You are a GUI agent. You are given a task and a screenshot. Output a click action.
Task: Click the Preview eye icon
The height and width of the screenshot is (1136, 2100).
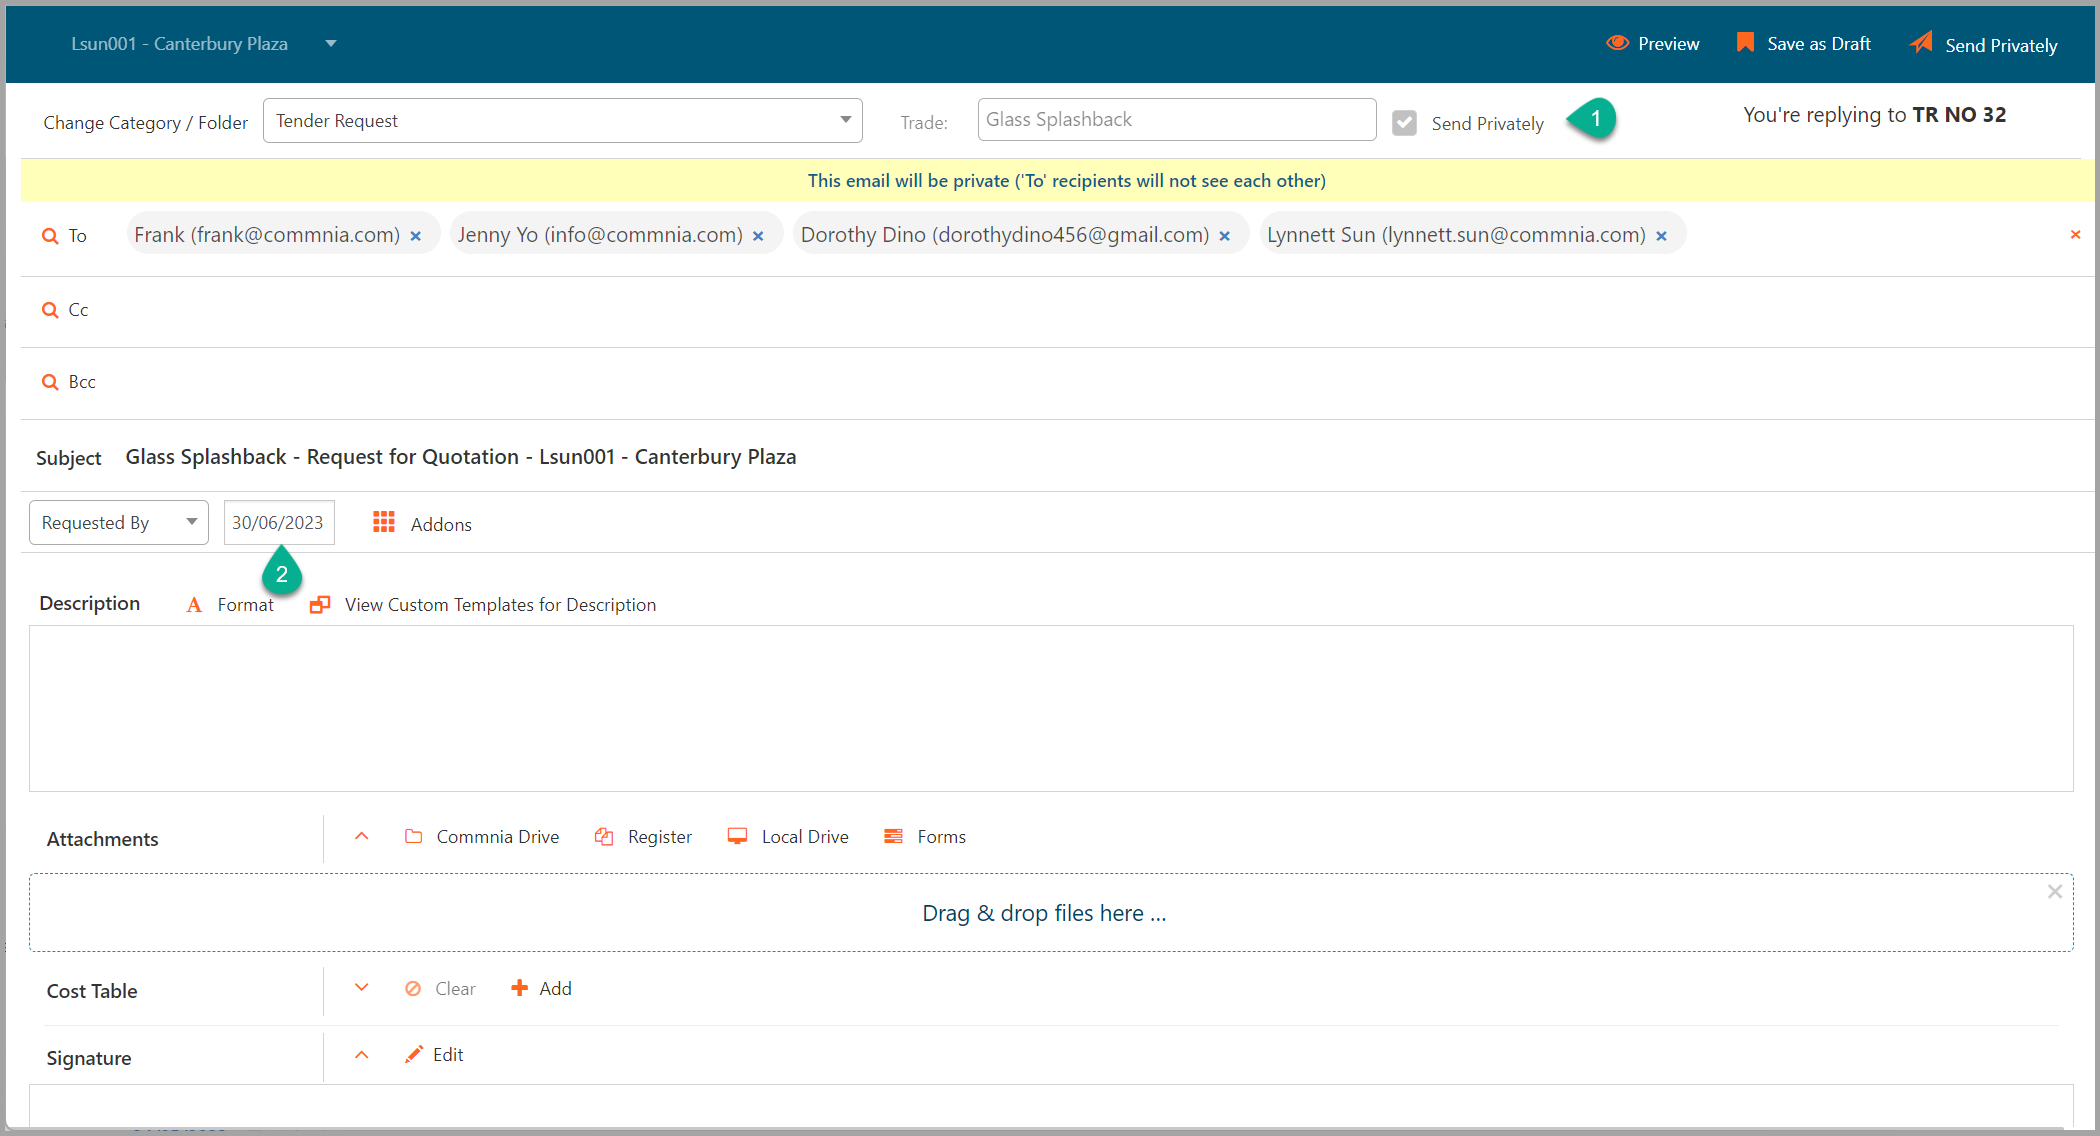(x=1617, y=43)
